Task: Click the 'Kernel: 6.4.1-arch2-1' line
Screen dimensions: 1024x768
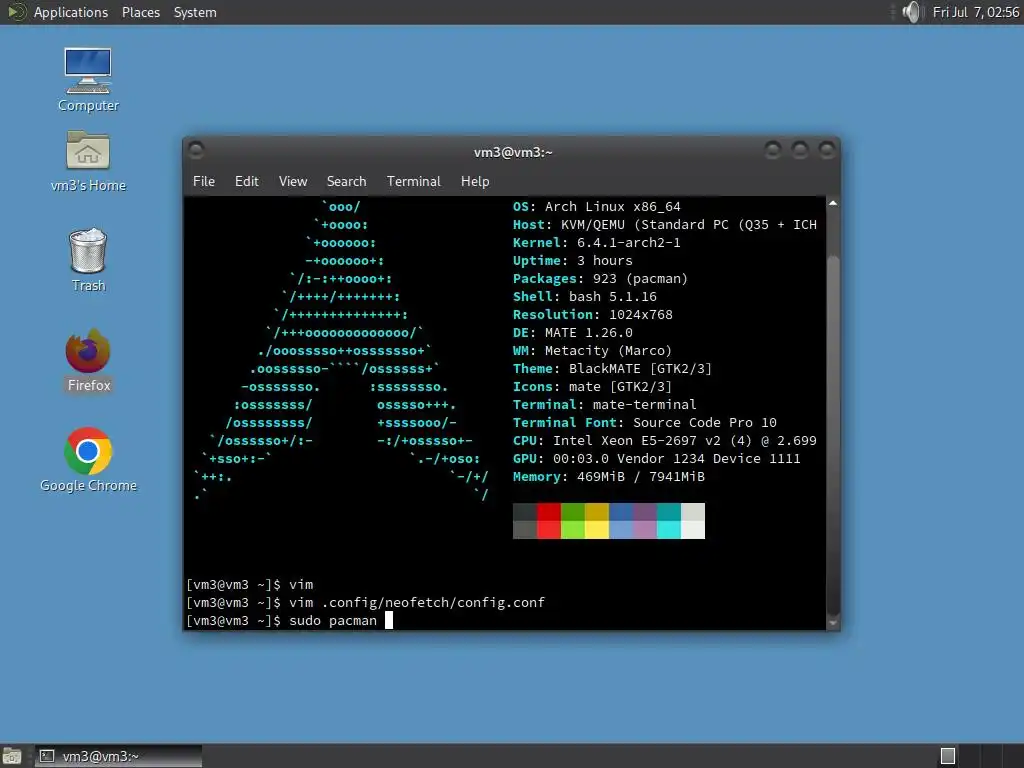Action: pos(596,242)
